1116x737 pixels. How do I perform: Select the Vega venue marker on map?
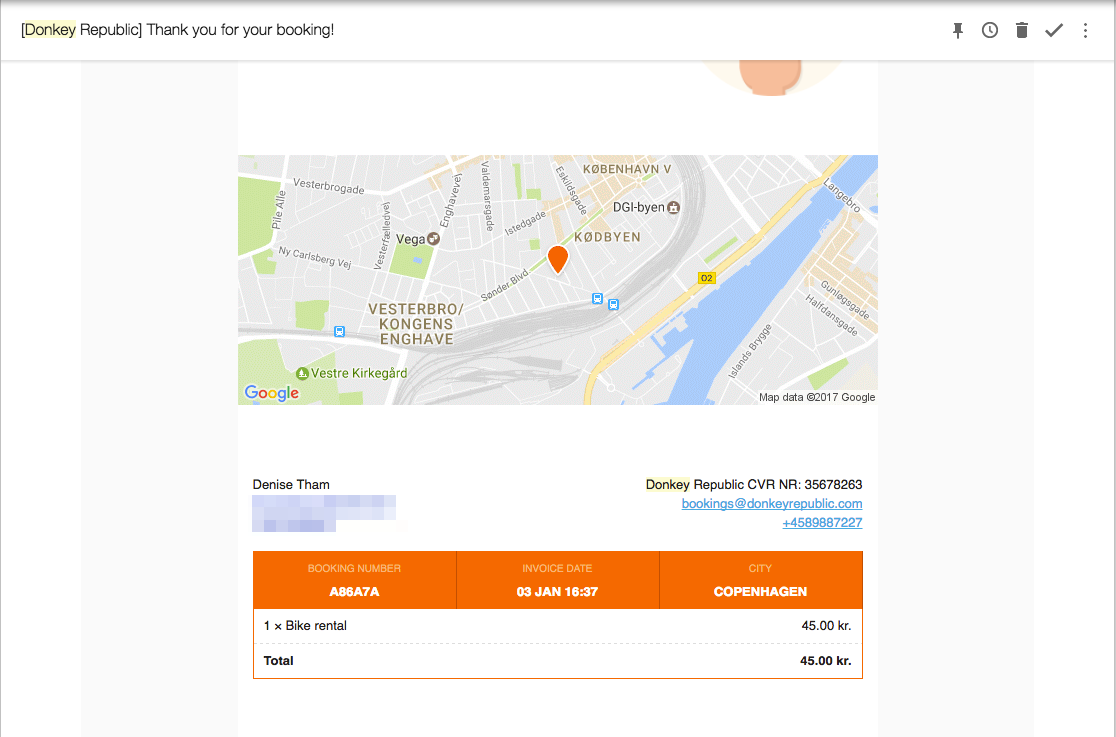pos(433,239)
